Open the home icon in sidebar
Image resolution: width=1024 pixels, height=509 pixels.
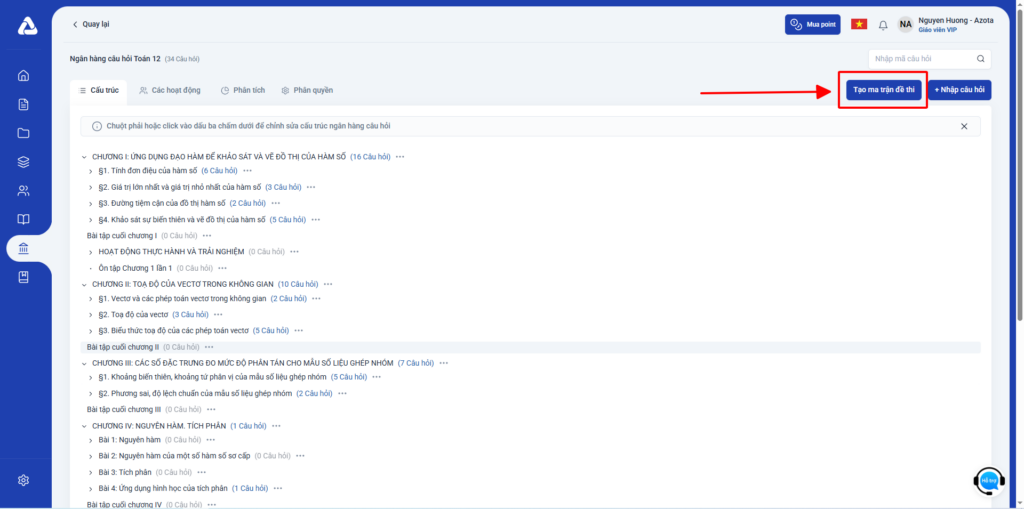tap(24, 76)
